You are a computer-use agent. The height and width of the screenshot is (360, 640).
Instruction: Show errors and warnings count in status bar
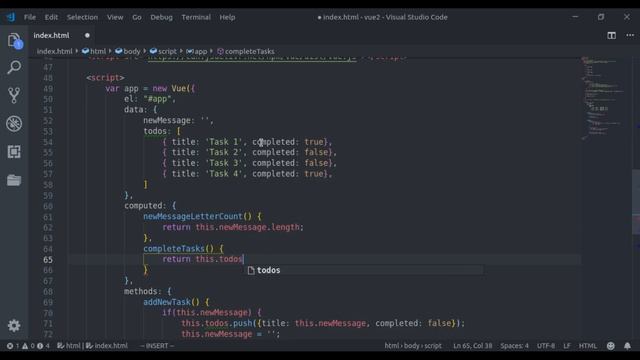(28, 346)
